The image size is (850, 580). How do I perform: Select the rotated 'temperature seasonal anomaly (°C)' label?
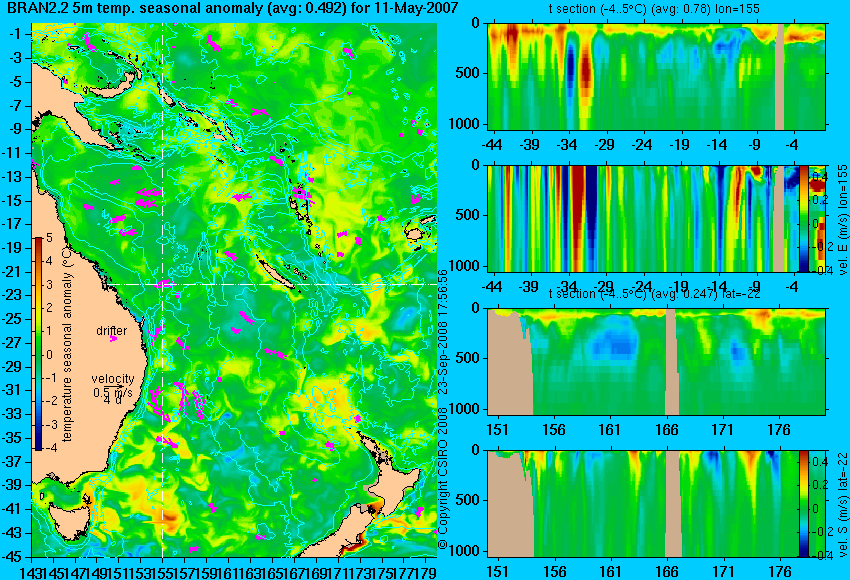pyautogui.click(x=67, y=343)
